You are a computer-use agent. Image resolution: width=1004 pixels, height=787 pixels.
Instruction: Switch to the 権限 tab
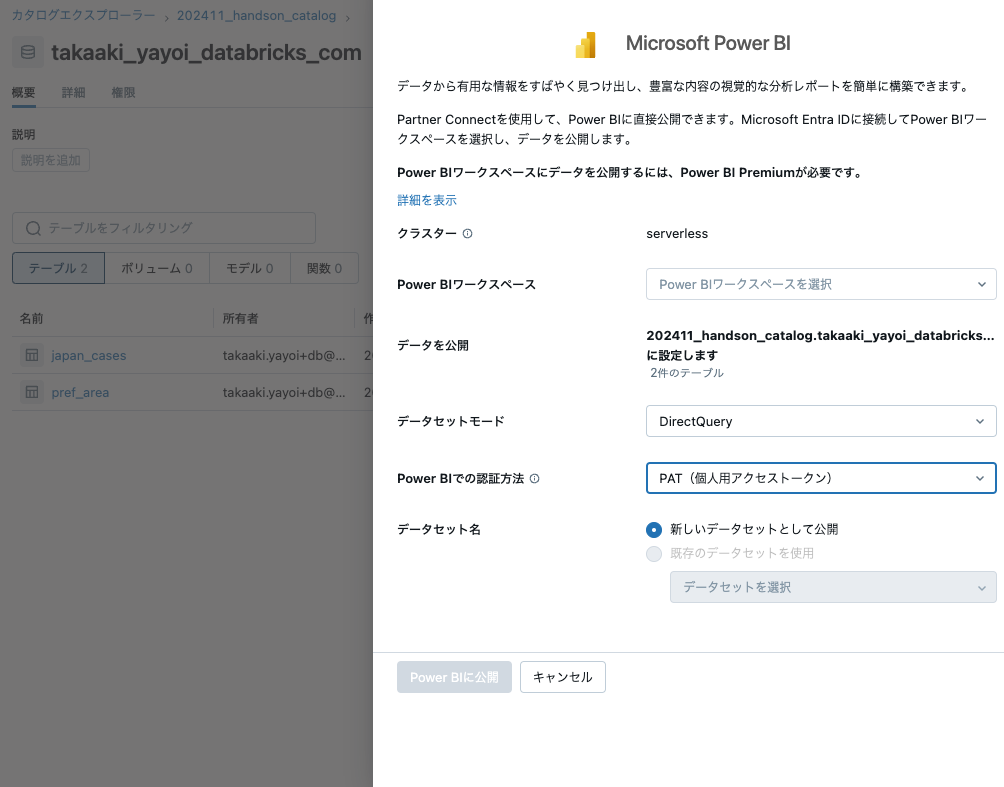[124, 92]
